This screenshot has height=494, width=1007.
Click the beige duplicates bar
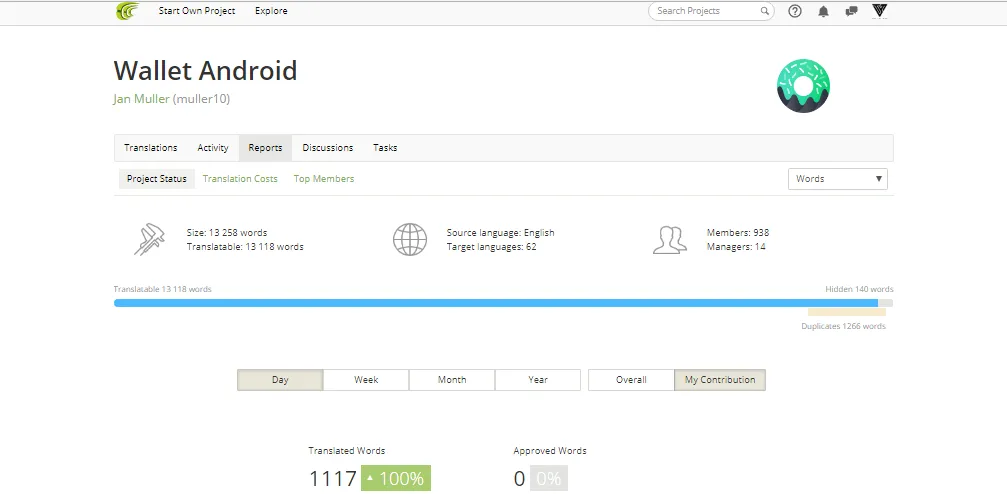point(846,312)
